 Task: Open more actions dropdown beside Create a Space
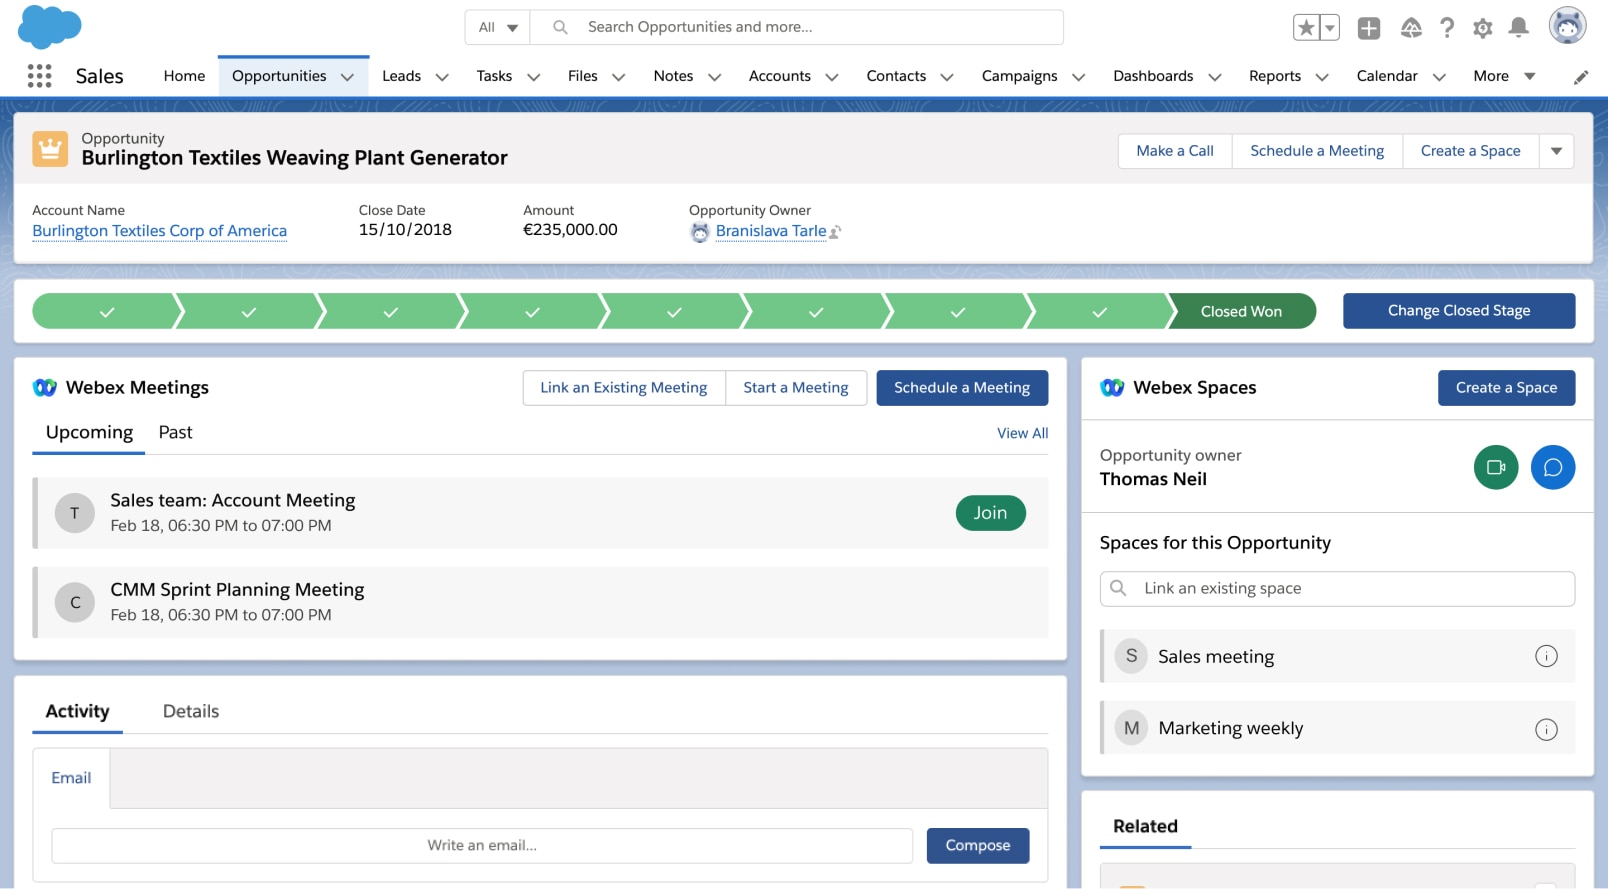[x=1556, y=151]
